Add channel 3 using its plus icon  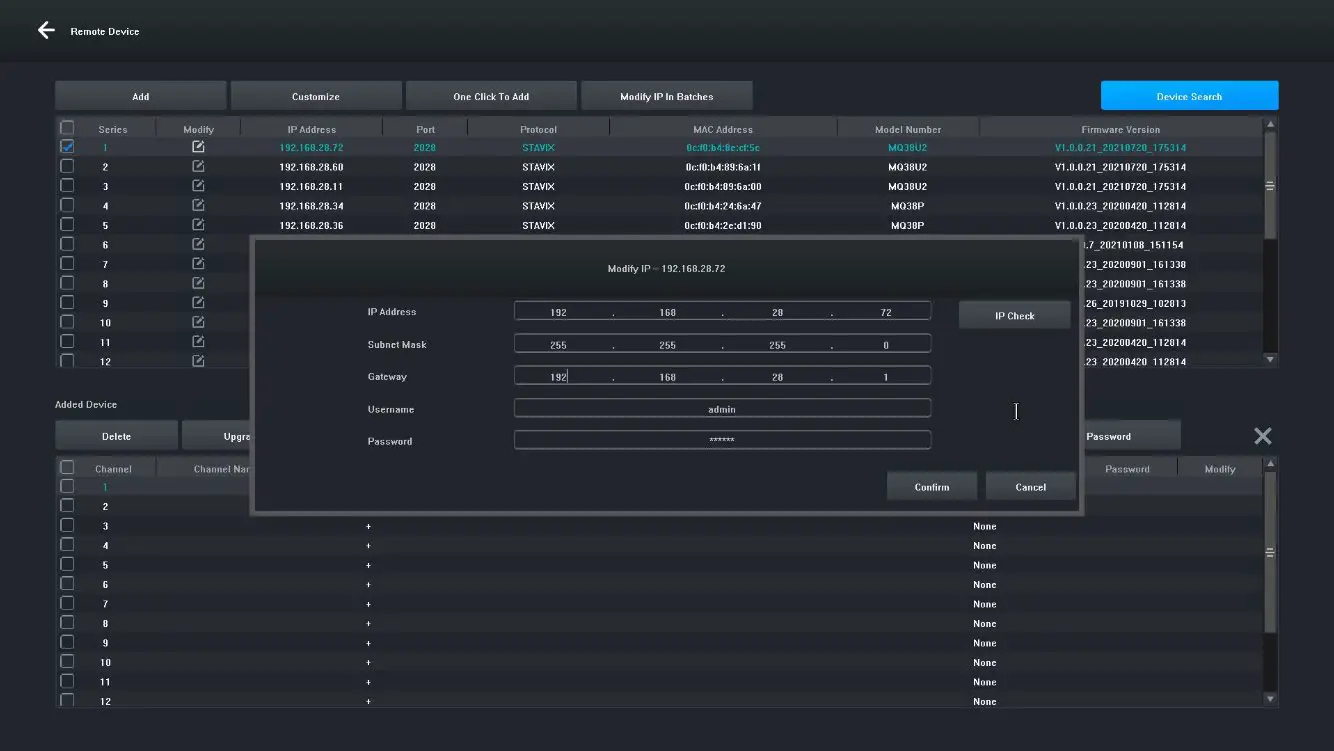[x=368, y=526]
